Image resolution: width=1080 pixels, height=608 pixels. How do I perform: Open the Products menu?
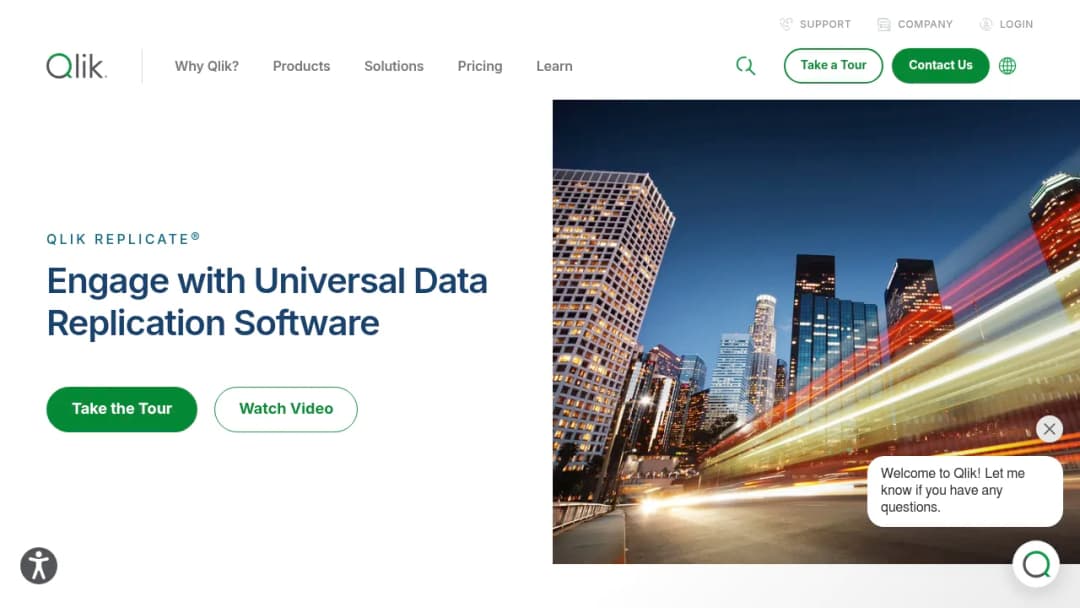[301, 66]
